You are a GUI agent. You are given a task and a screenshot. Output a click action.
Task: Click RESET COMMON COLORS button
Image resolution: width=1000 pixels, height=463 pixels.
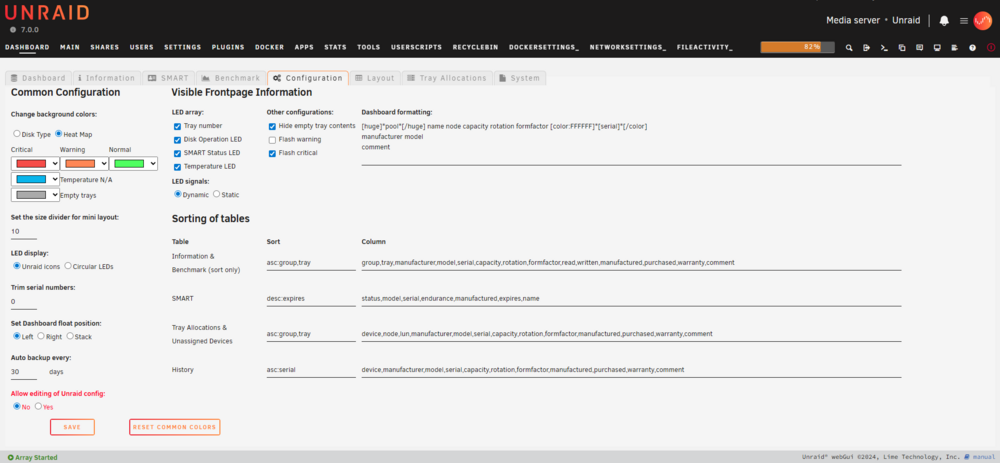coord(175,427)
